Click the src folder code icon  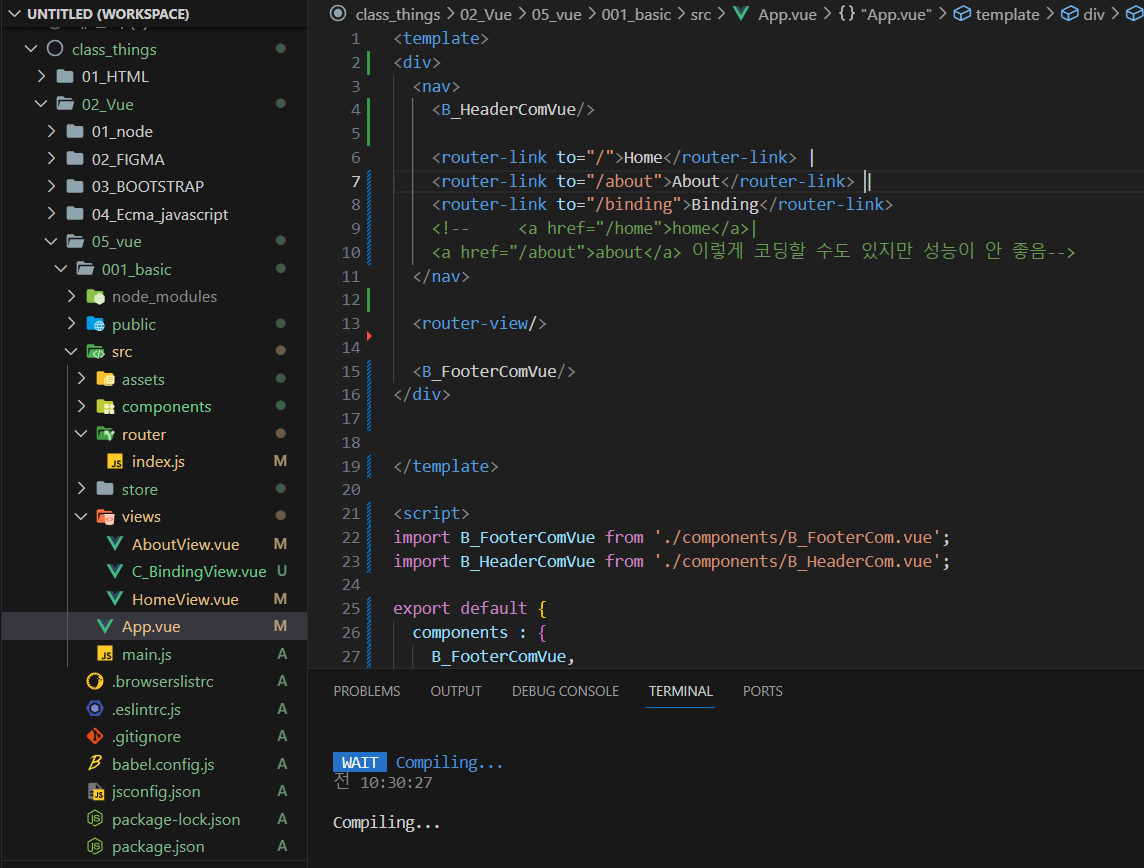[x=96, y=352]
